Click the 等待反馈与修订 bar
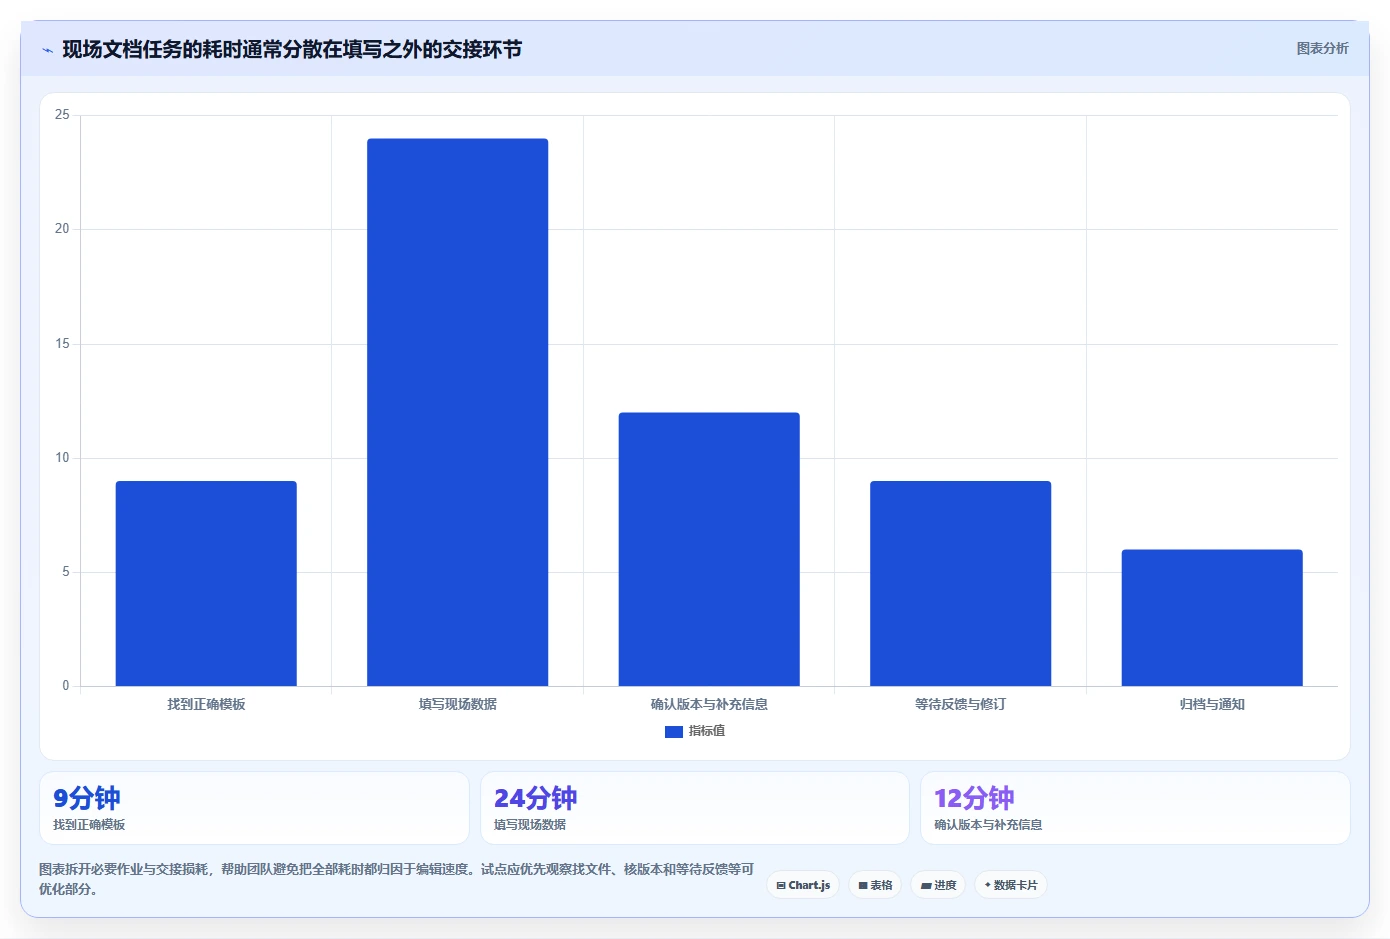Image resolution: width=1390 pixels, height=939 pixels. [x=961, y=583]
